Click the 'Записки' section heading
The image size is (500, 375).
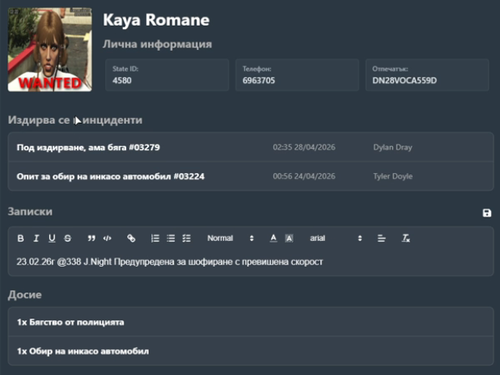click(x=30, y=212)
